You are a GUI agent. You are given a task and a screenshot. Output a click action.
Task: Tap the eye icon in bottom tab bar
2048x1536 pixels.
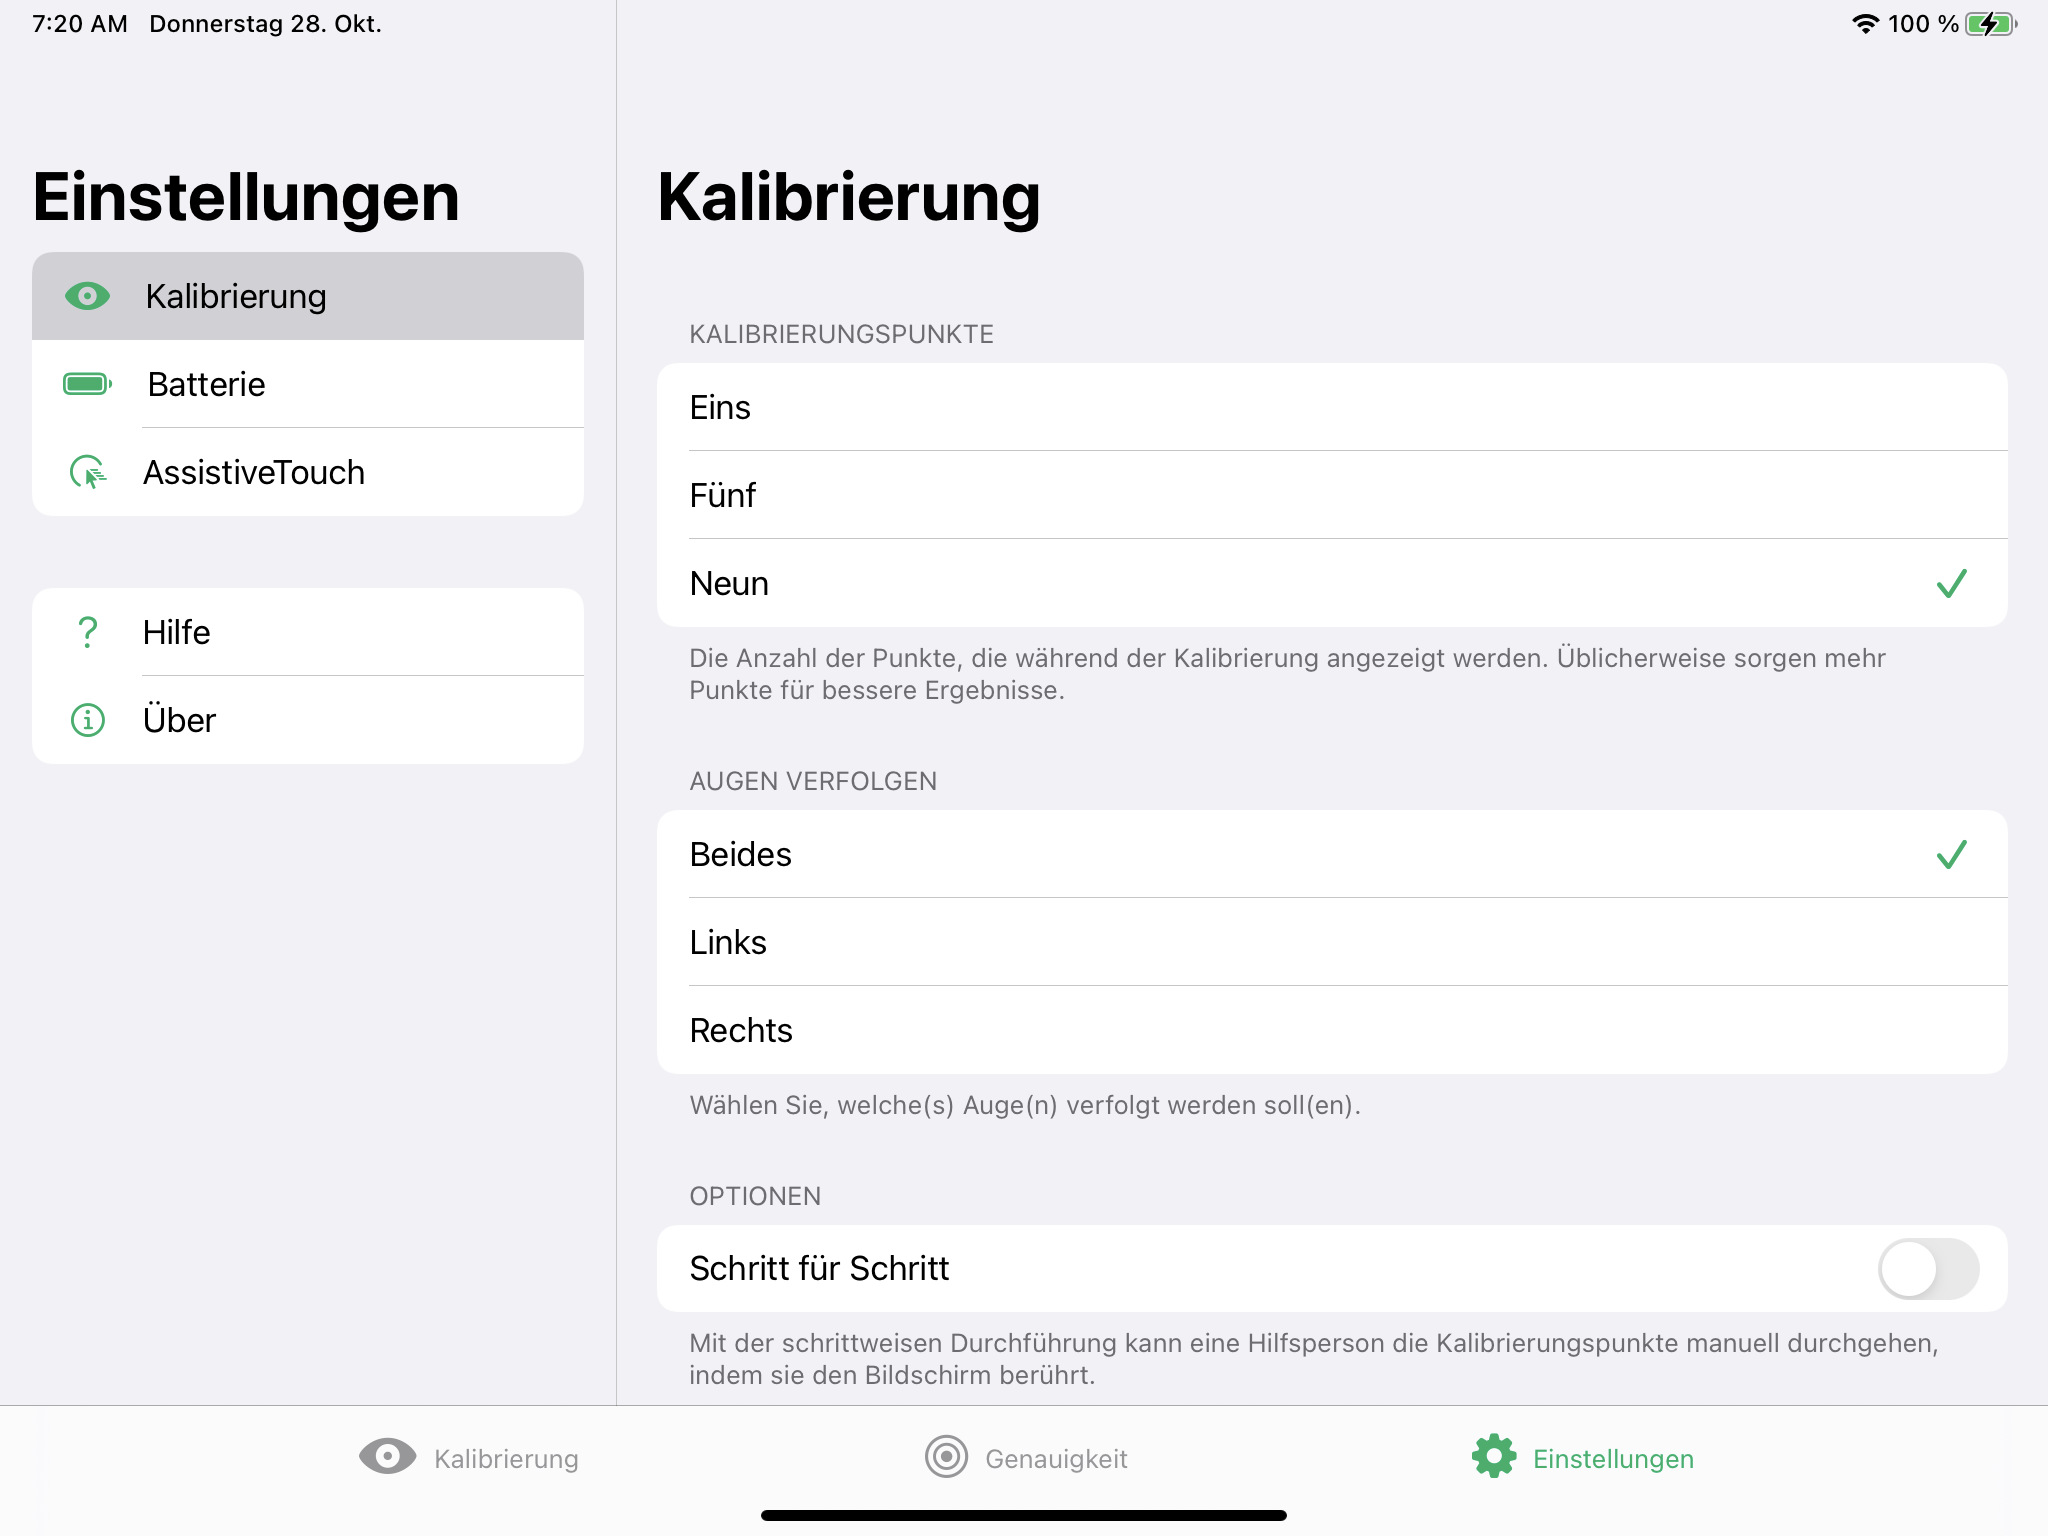tap(387, 1457)
